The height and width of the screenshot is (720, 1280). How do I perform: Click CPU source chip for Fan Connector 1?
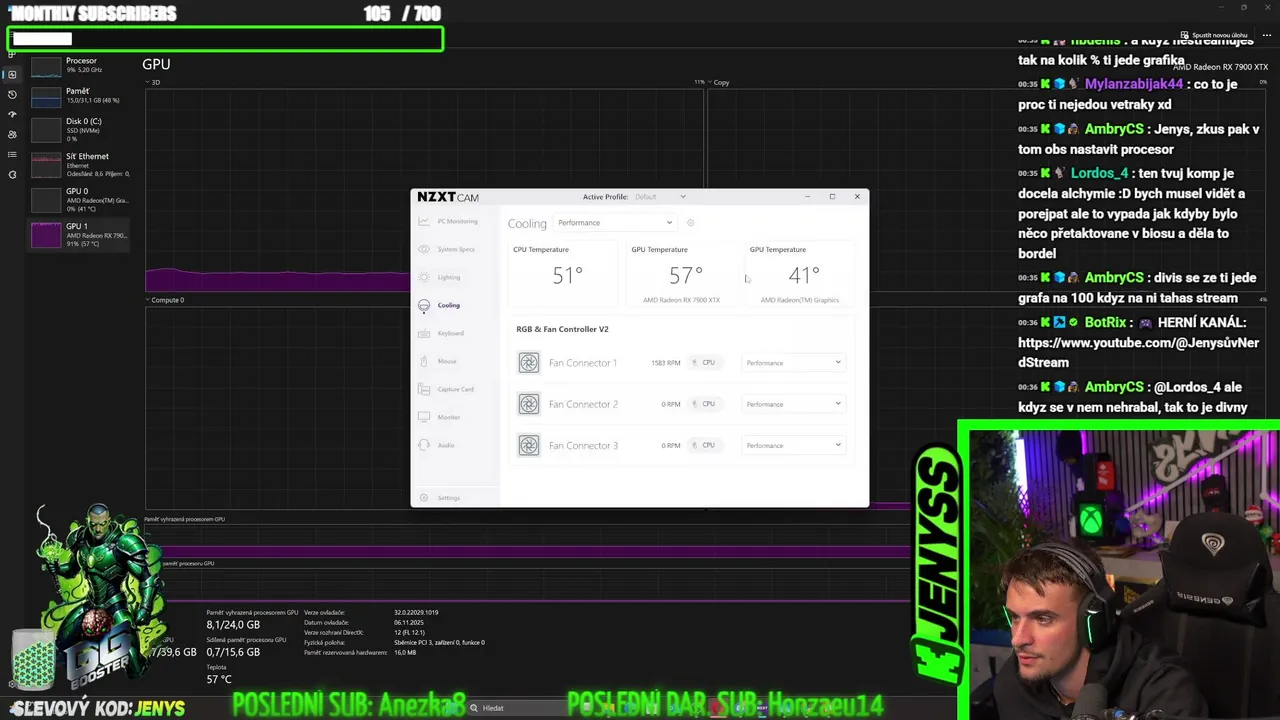[704, 363]
